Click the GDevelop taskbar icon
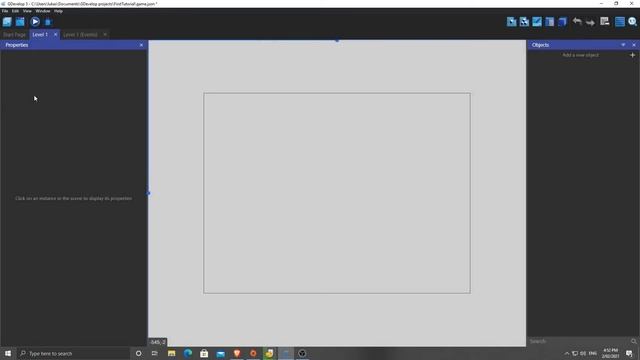 pyautogui.click(x=286, y=353)
